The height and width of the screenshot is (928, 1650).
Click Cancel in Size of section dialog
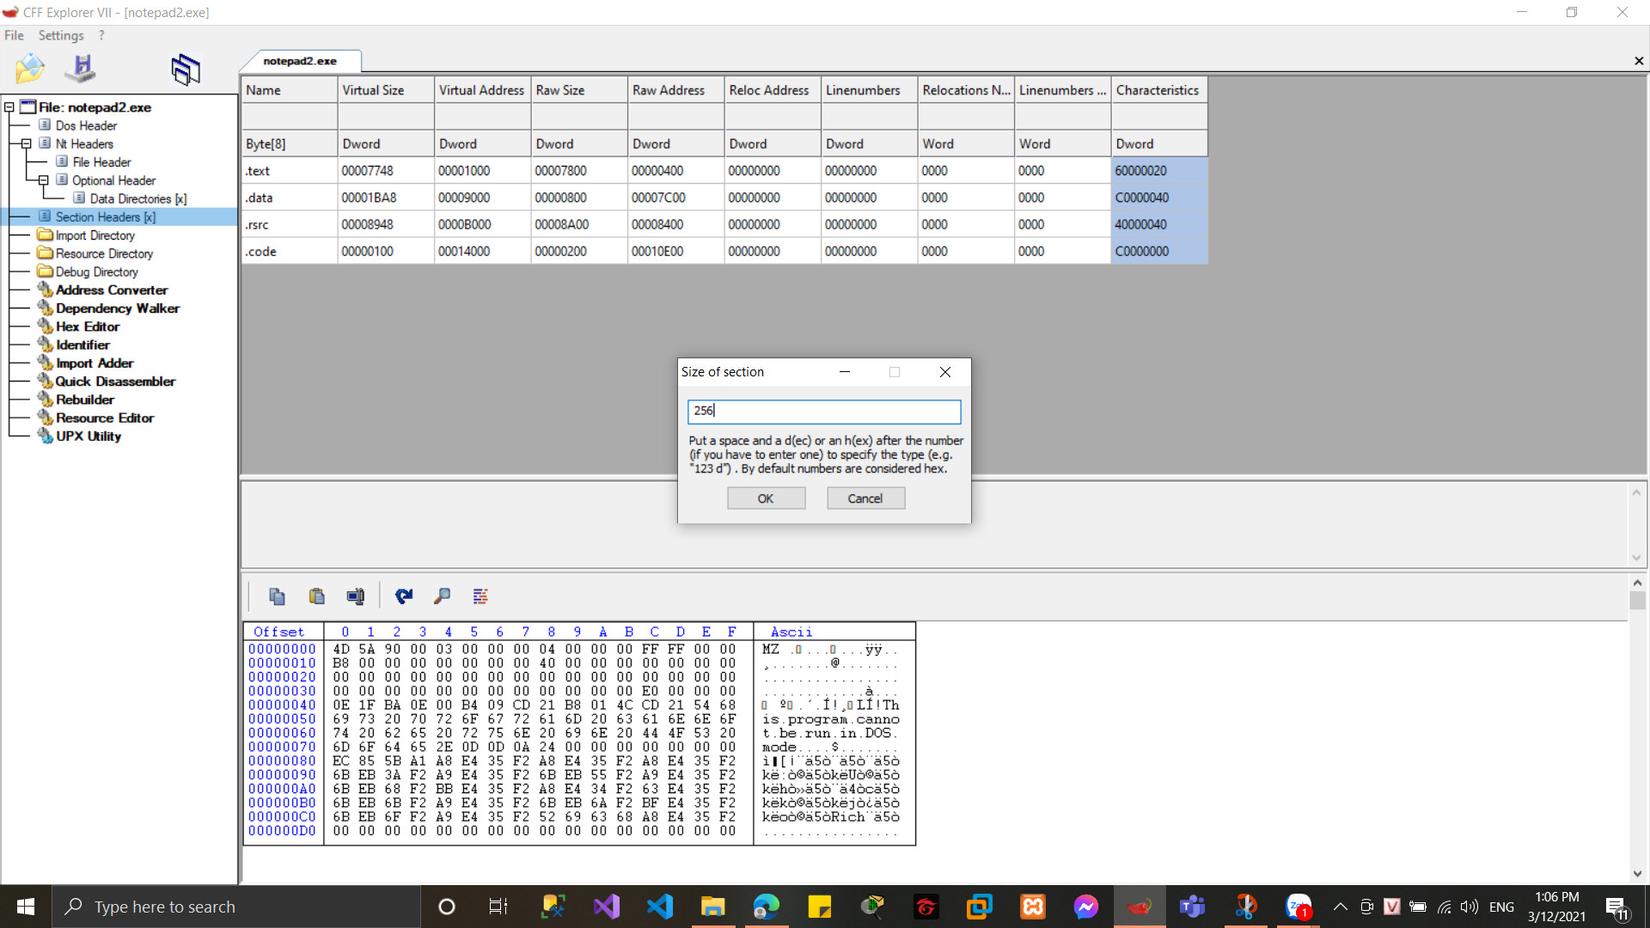click(865, 498)
